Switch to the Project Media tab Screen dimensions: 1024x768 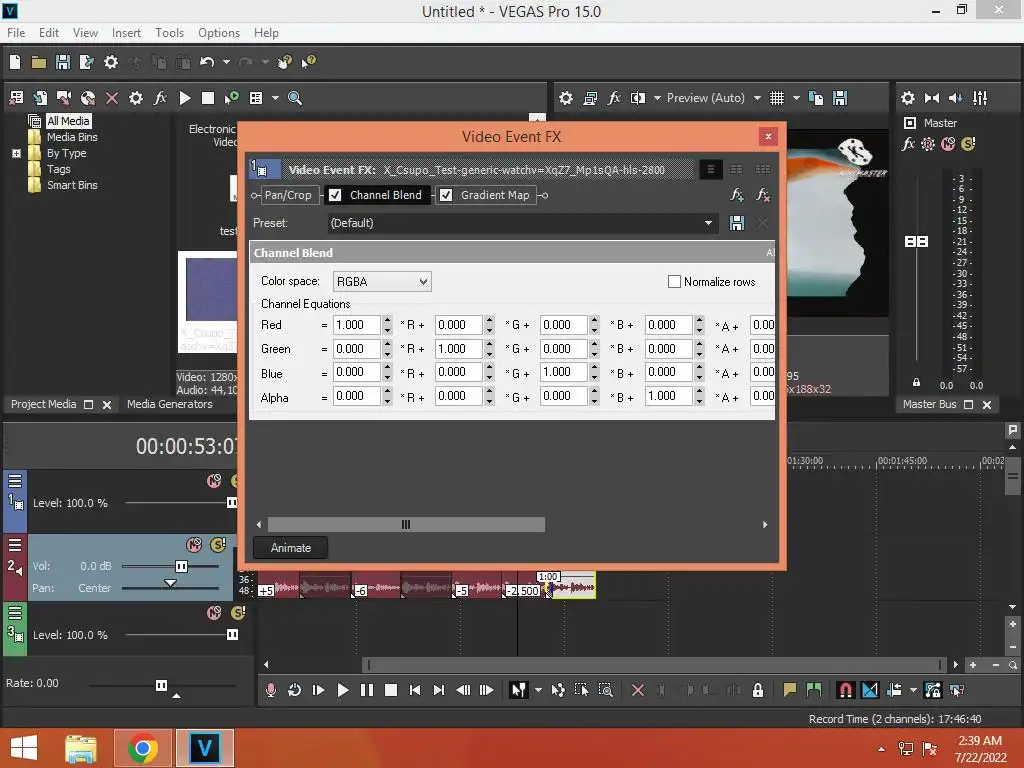pyautogui.click(x=43, y=404)
